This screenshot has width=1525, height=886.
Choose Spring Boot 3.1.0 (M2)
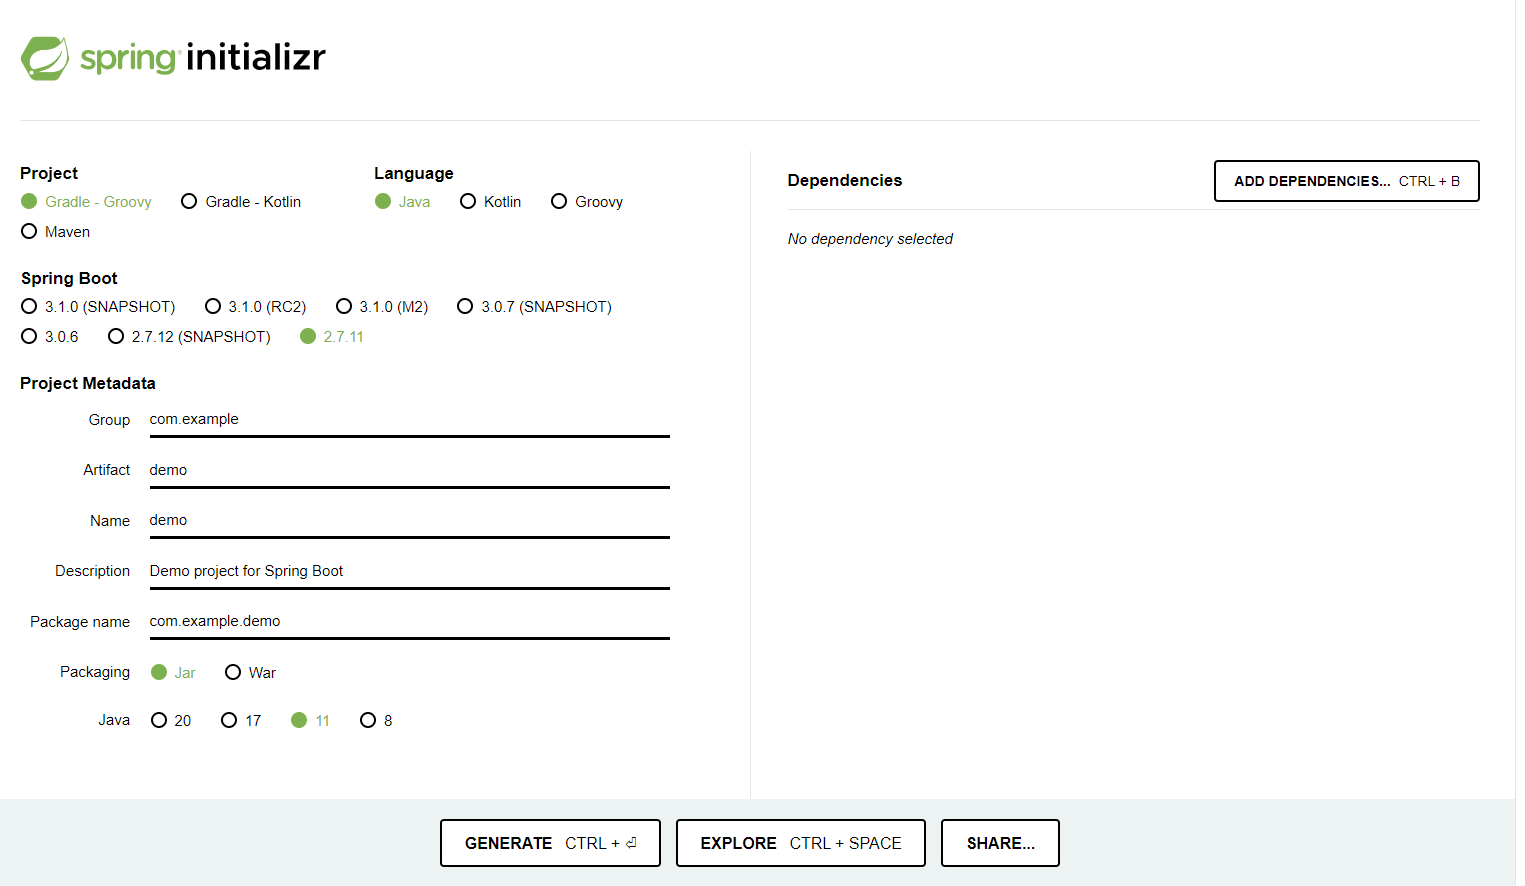tap(382, 307)
